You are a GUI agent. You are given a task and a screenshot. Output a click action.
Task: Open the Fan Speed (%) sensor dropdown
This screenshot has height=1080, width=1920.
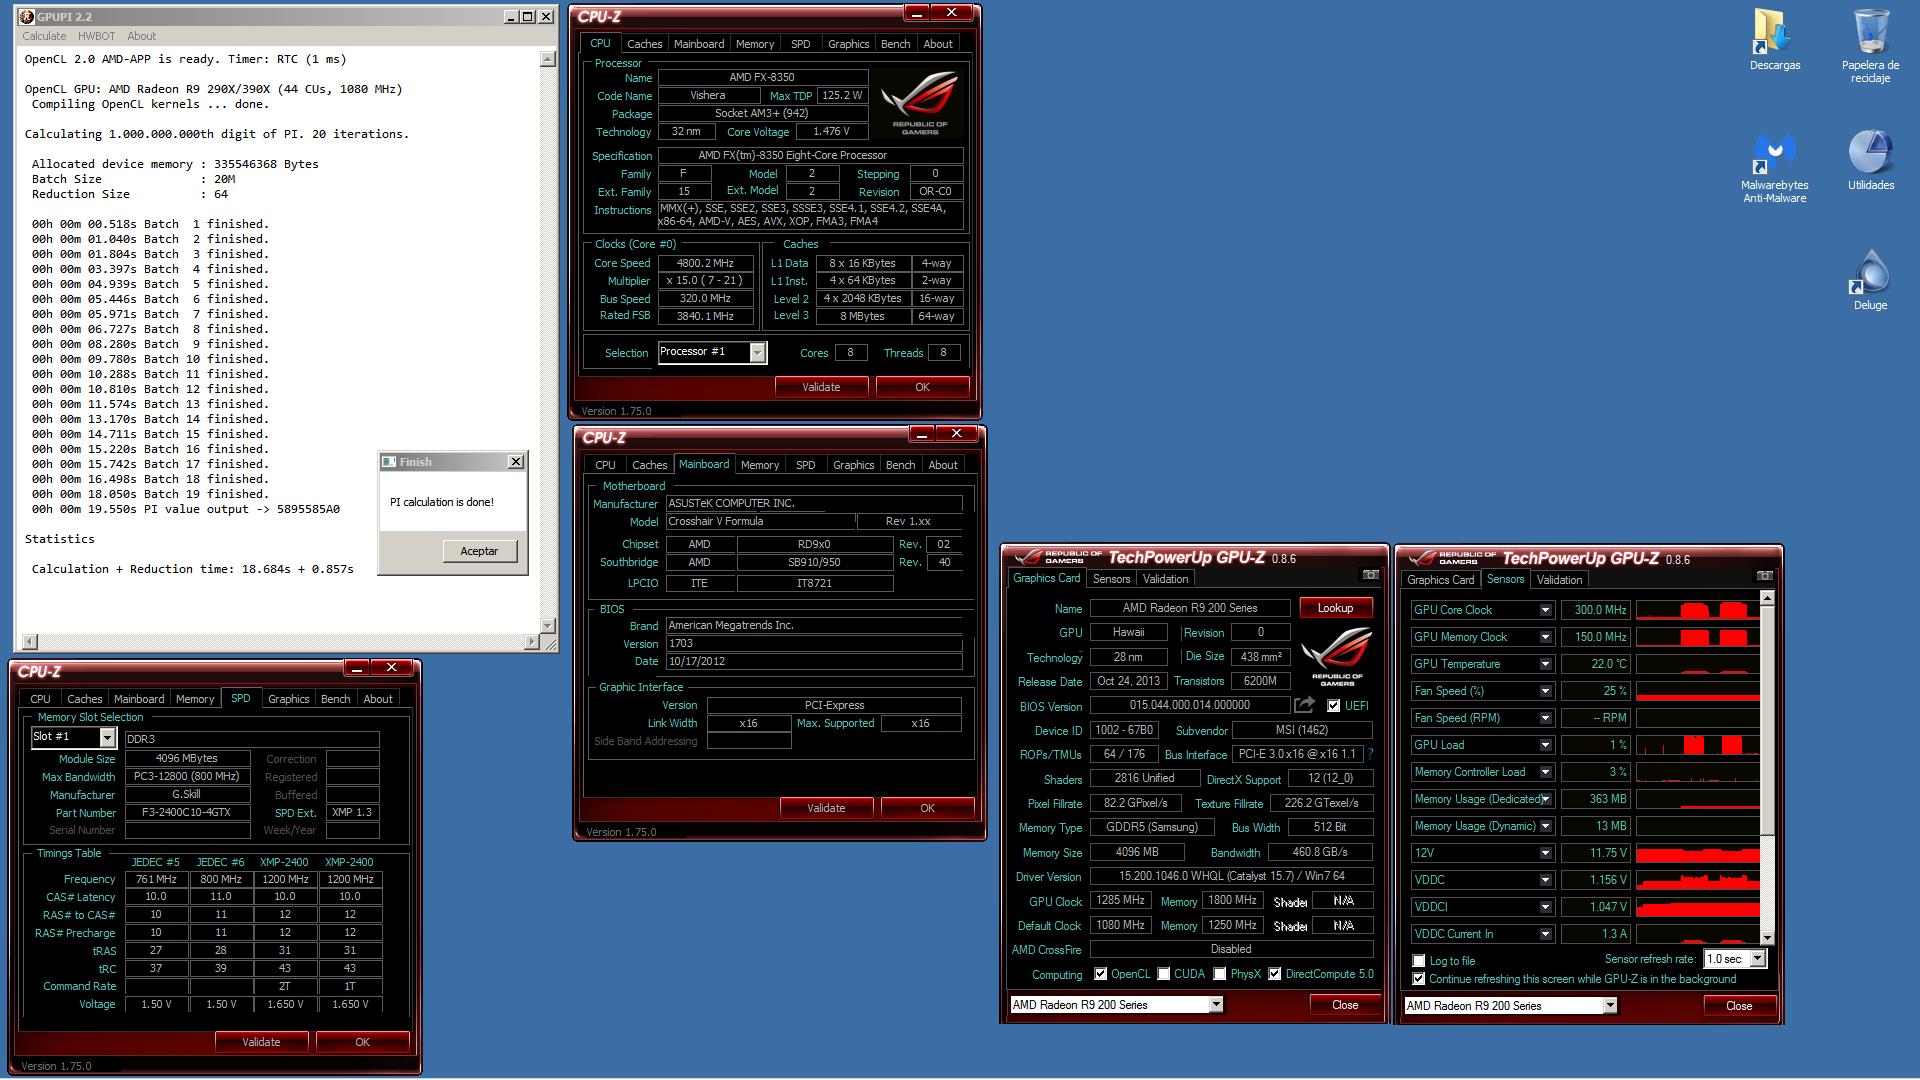tap(1545, 691)
